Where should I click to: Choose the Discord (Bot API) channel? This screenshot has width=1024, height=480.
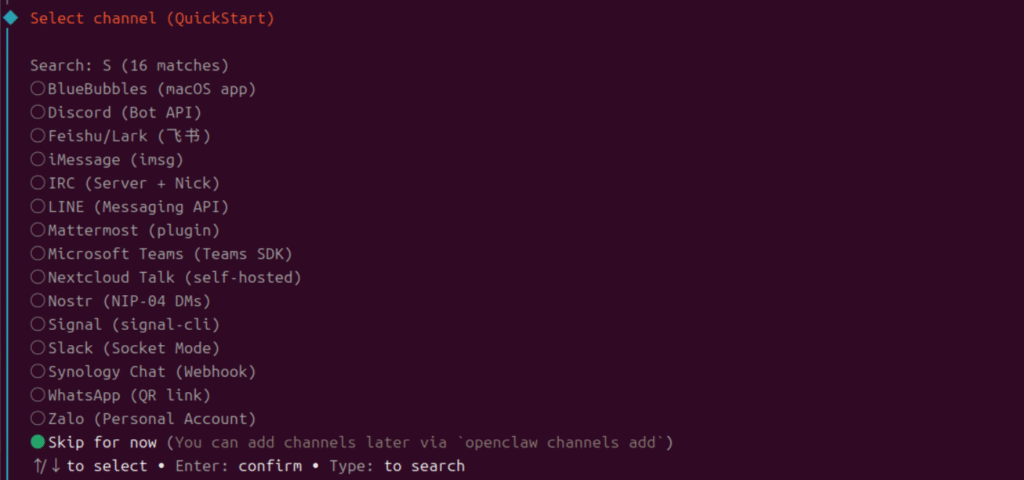tap(38, 113)
